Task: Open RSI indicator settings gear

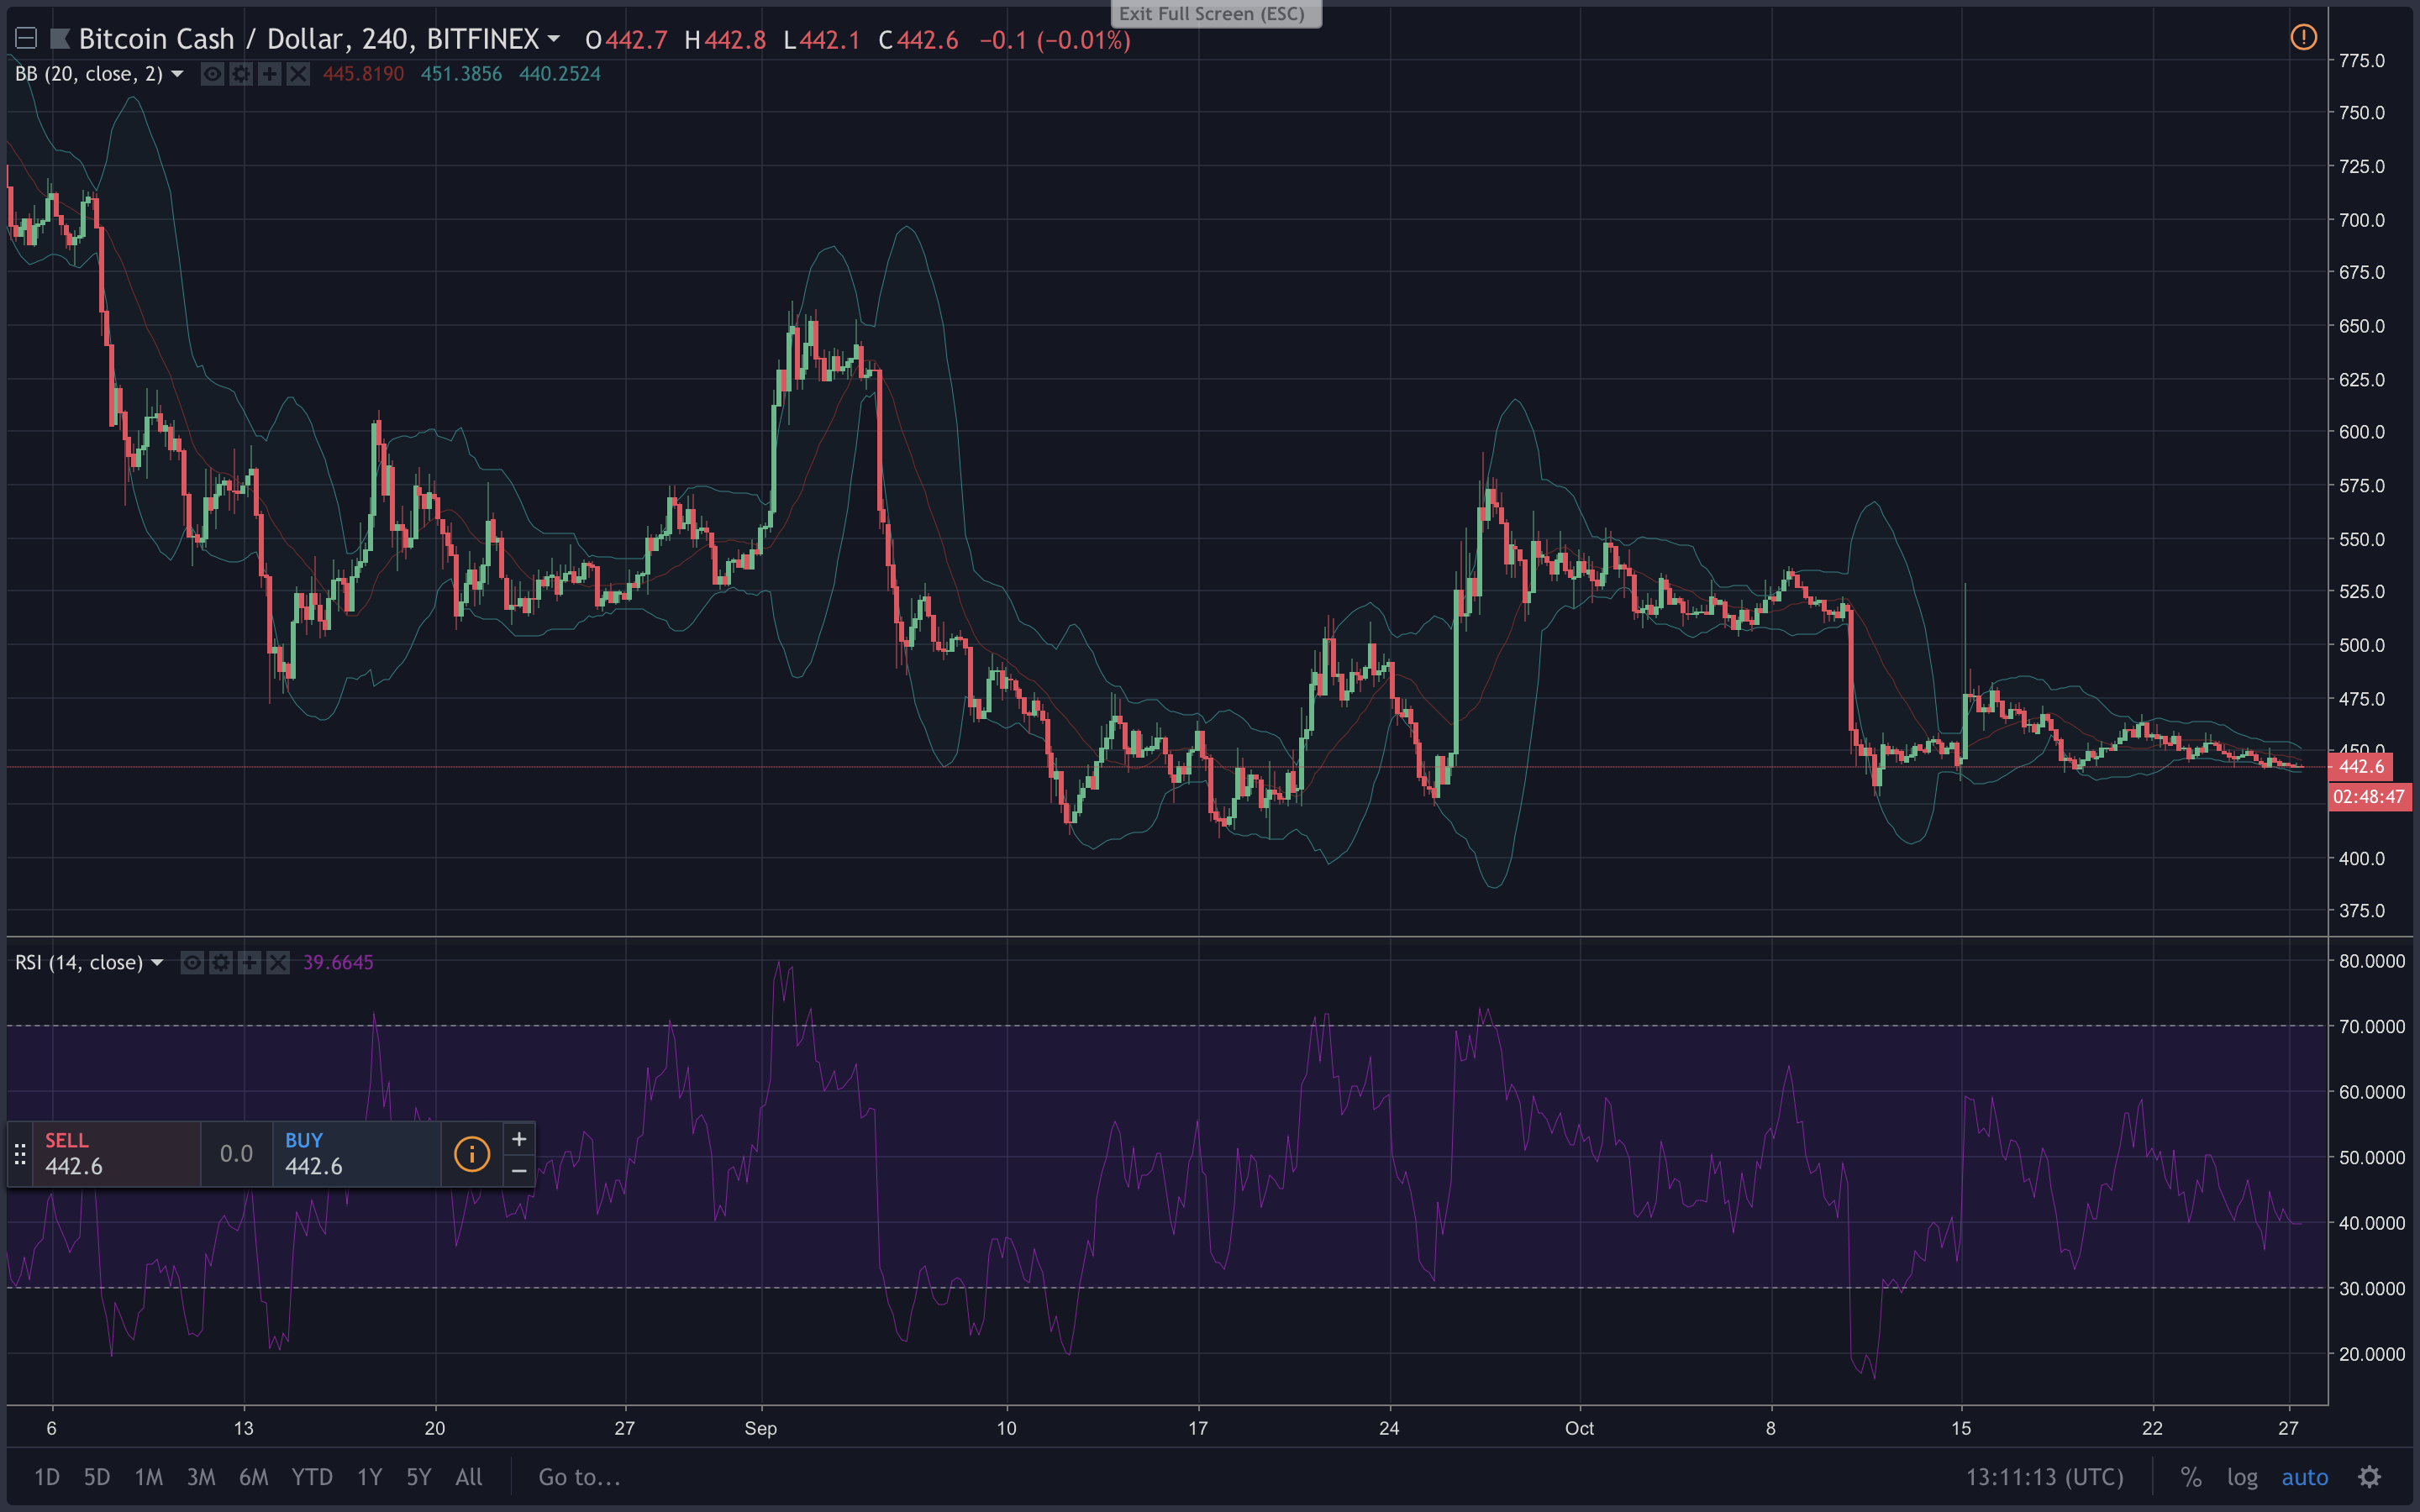Action: pyautogui.click(x=221, y=962)
